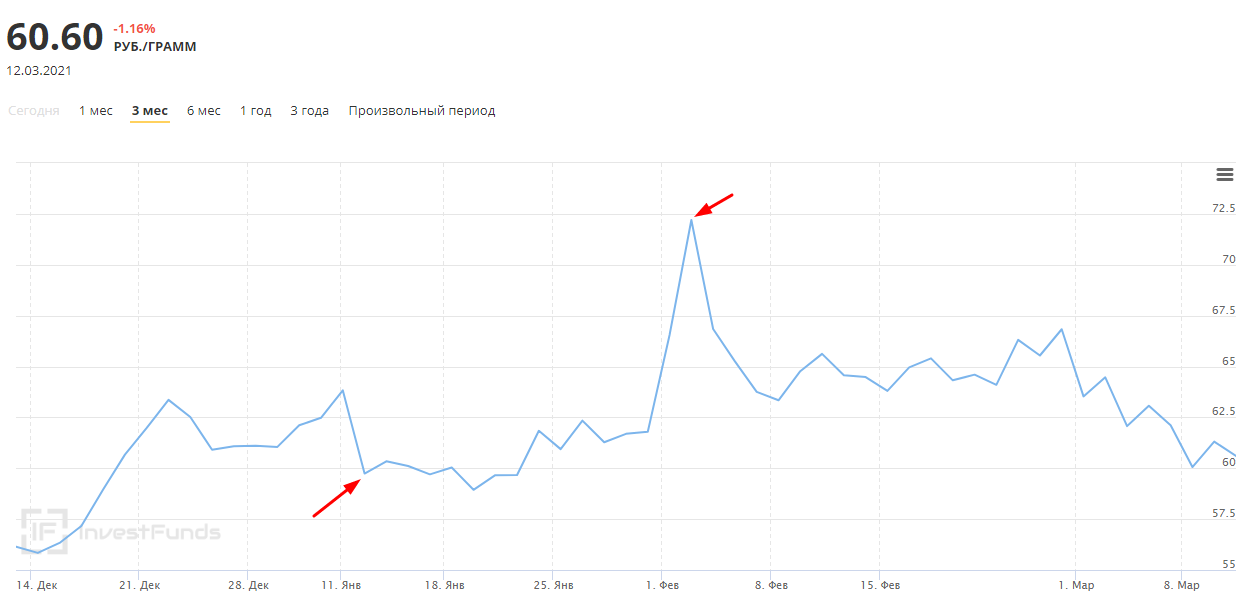The height and width of the screenshot is (606, 1249).
Task: Click the lower red arrow near January dip
Action: 336,498
